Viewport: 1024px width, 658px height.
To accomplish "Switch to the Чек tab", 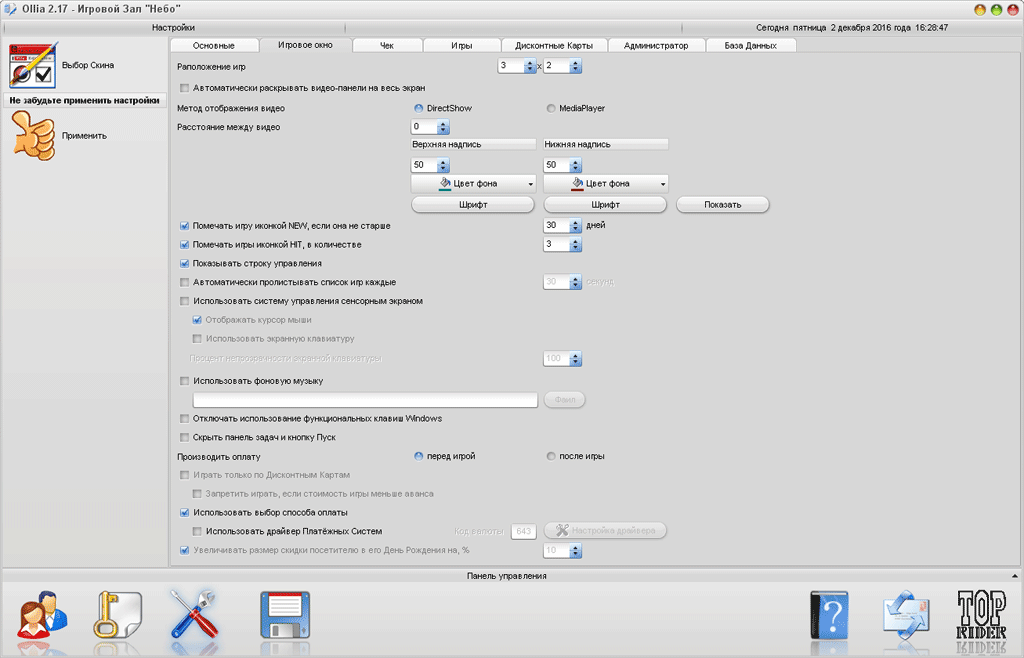I will 387,46.
